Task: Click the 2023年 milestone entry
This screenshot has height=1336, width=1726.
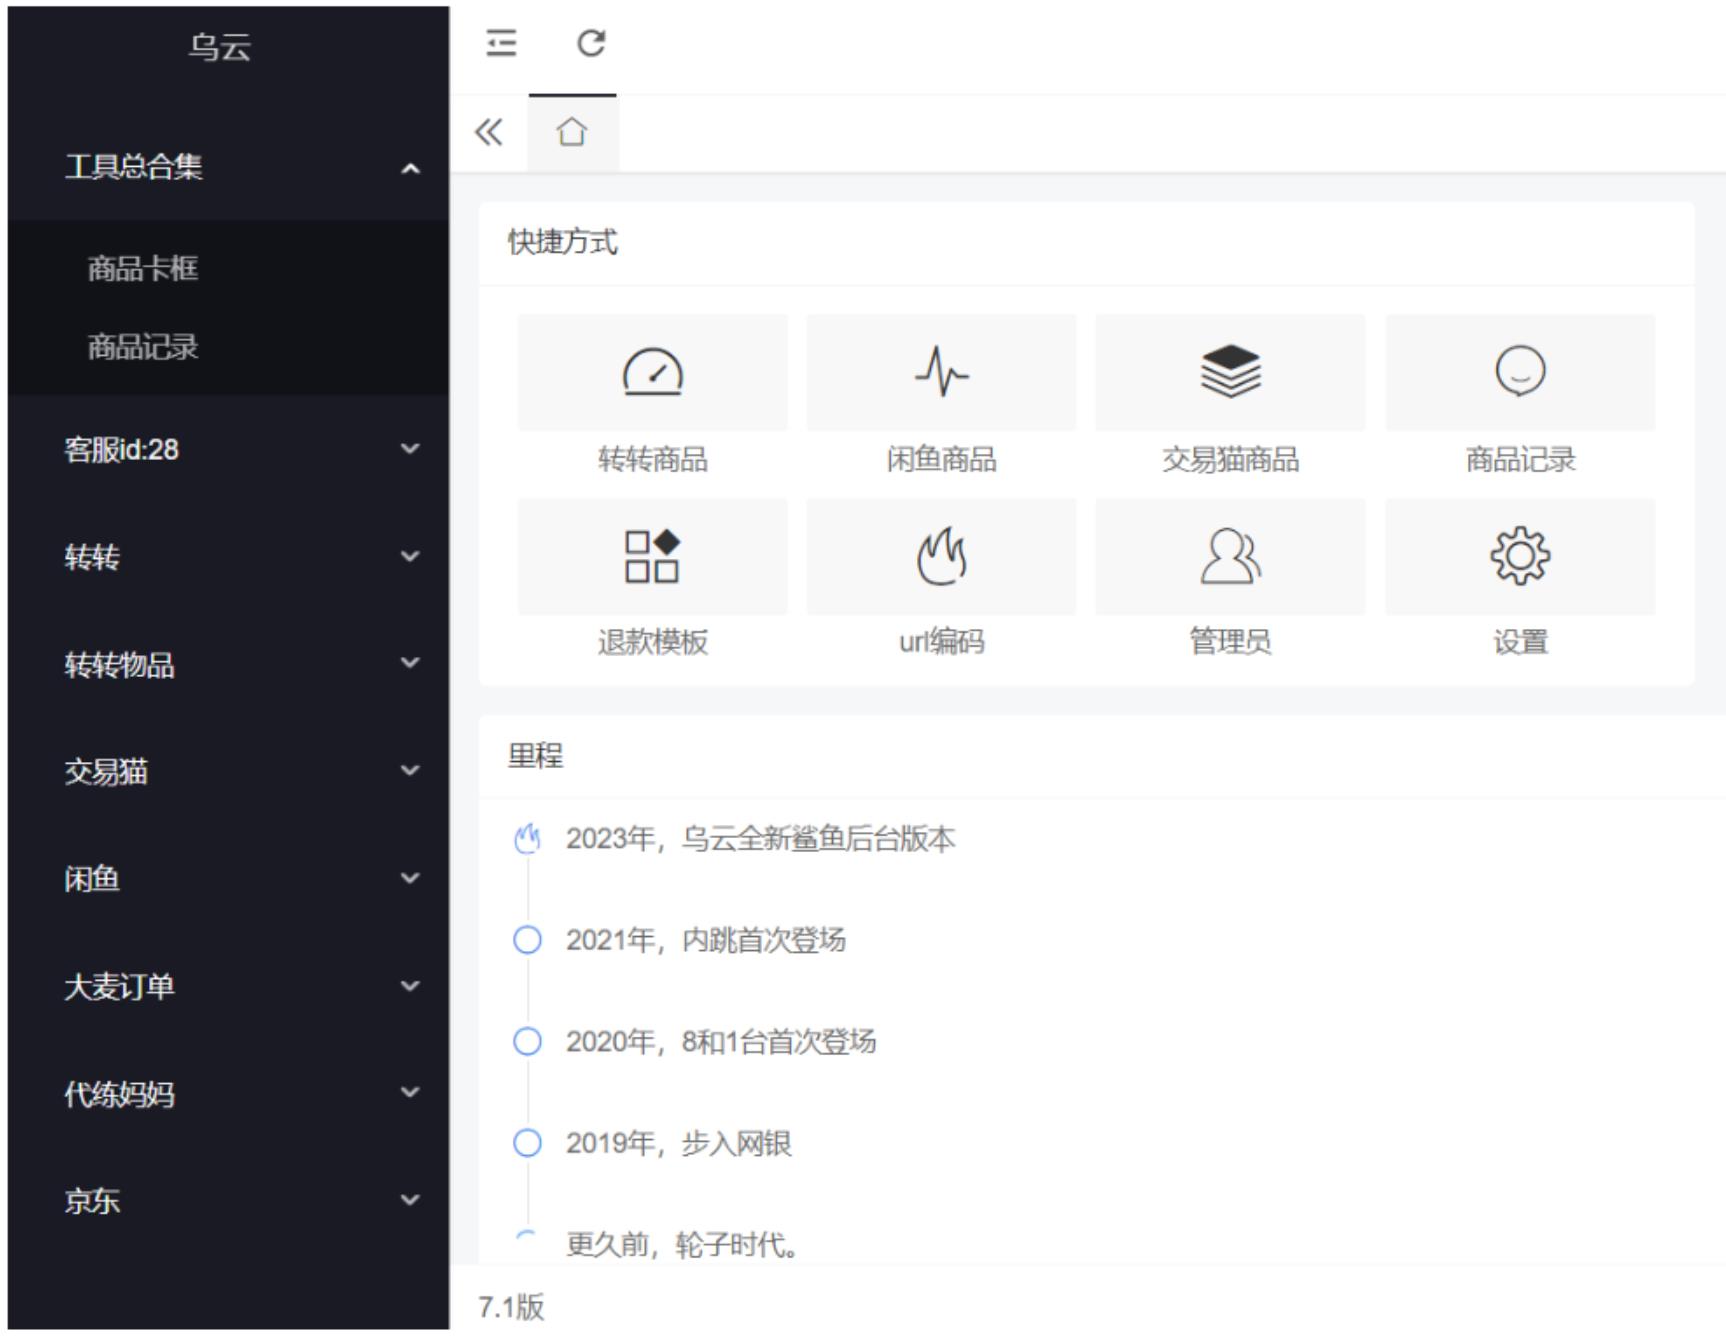Action: click(x=760, y=840)
